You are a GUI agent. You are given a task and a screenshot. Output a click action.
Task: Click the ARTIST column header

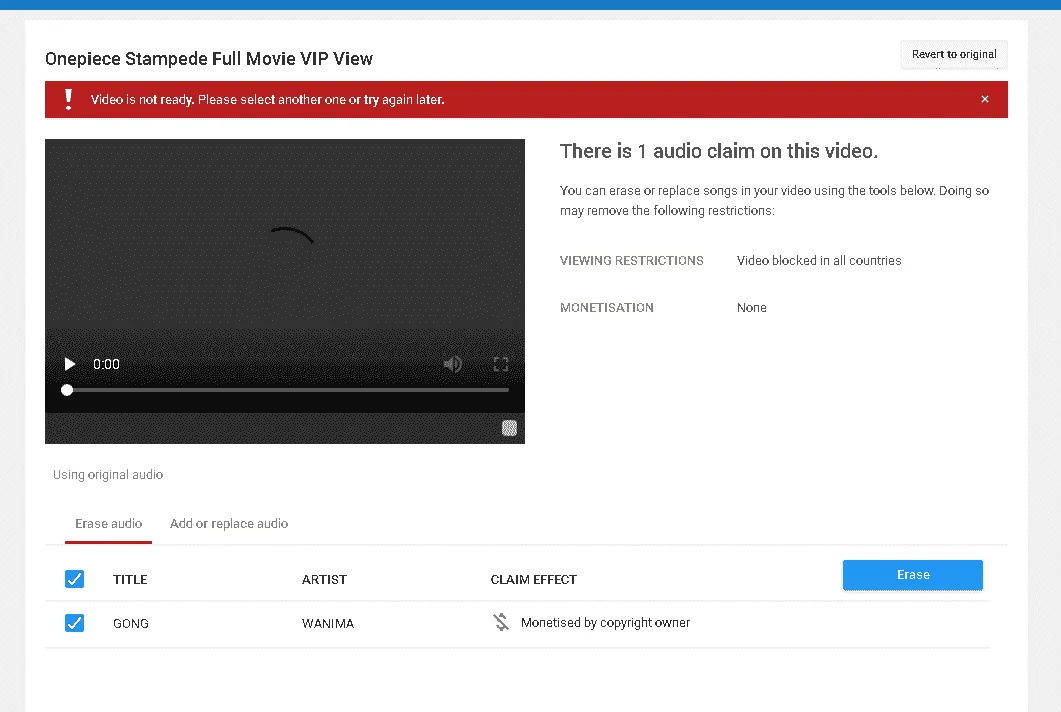pyautogui.click(x=324, y=579)
